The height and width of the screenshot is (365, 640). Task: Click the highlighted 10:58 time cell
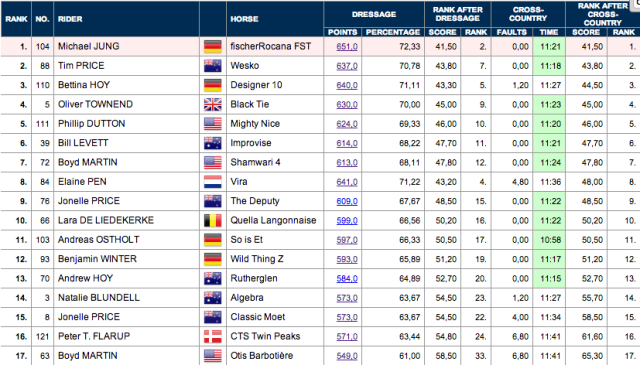[549, 240]
